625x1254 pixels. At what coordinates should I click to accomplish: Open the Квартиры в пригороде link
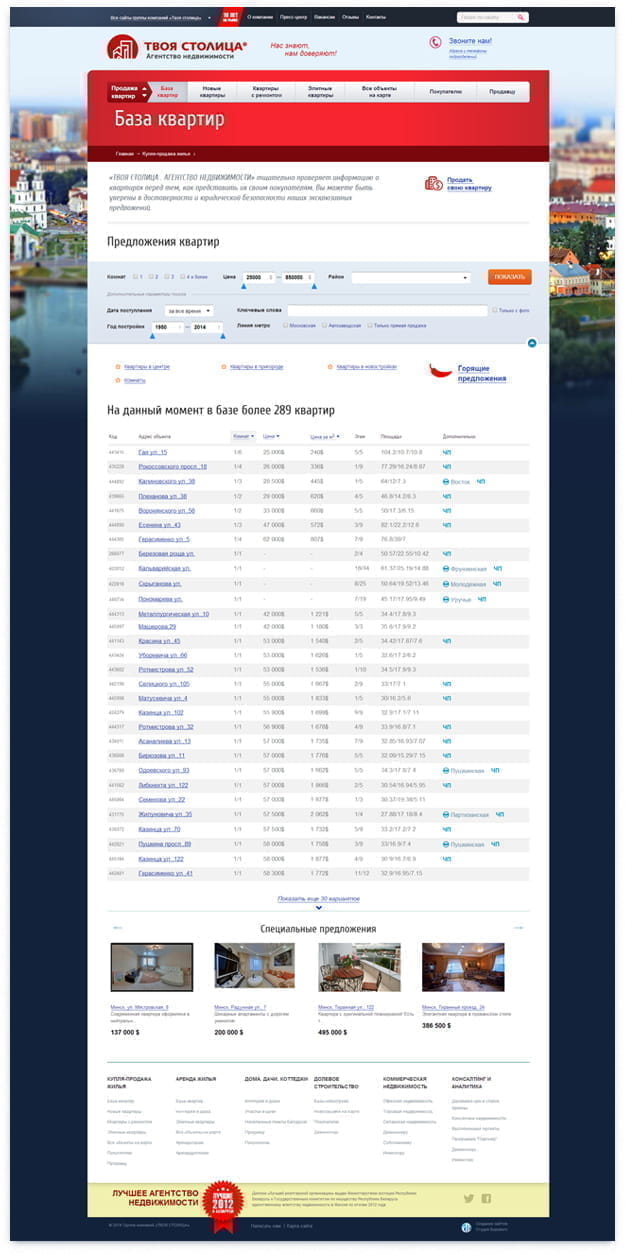(x=256, y=367)
